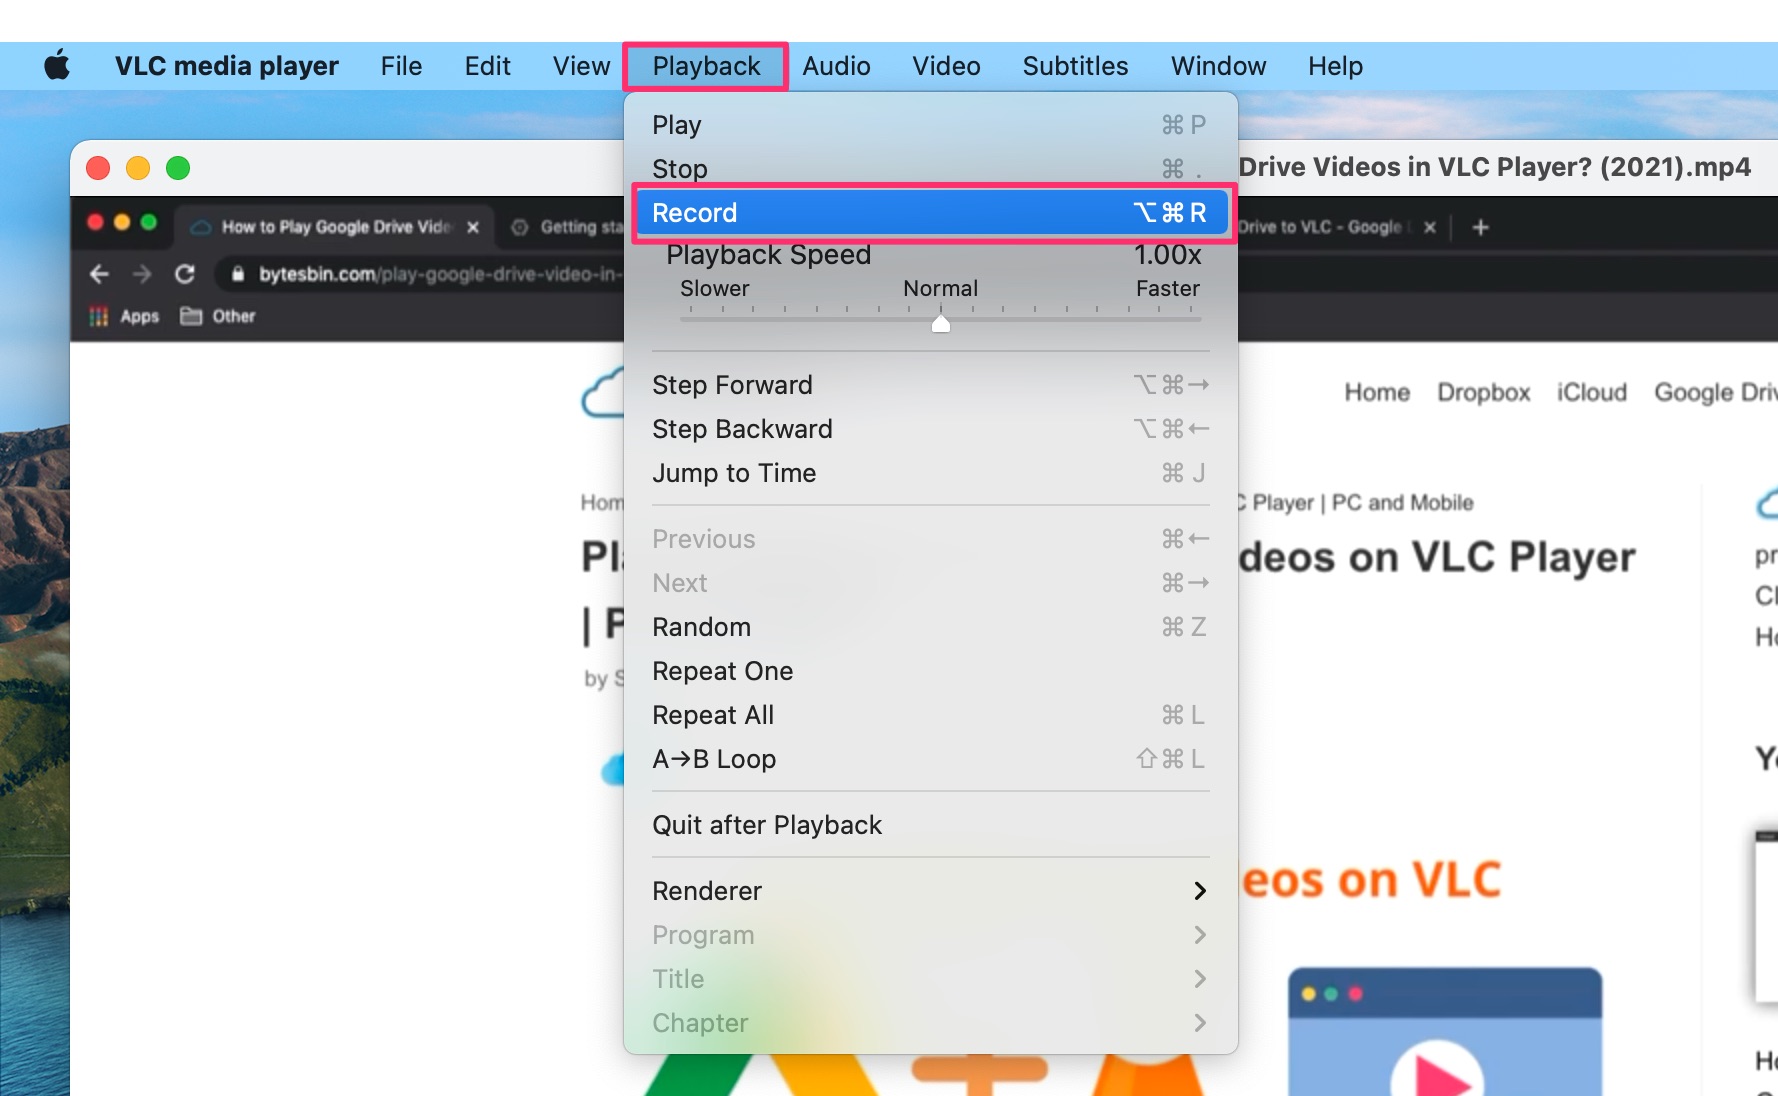The height and width of the screenshot is (1096, 1778).
Task: Click the yellow minimize button of VLC window
Action: (138, 168)
